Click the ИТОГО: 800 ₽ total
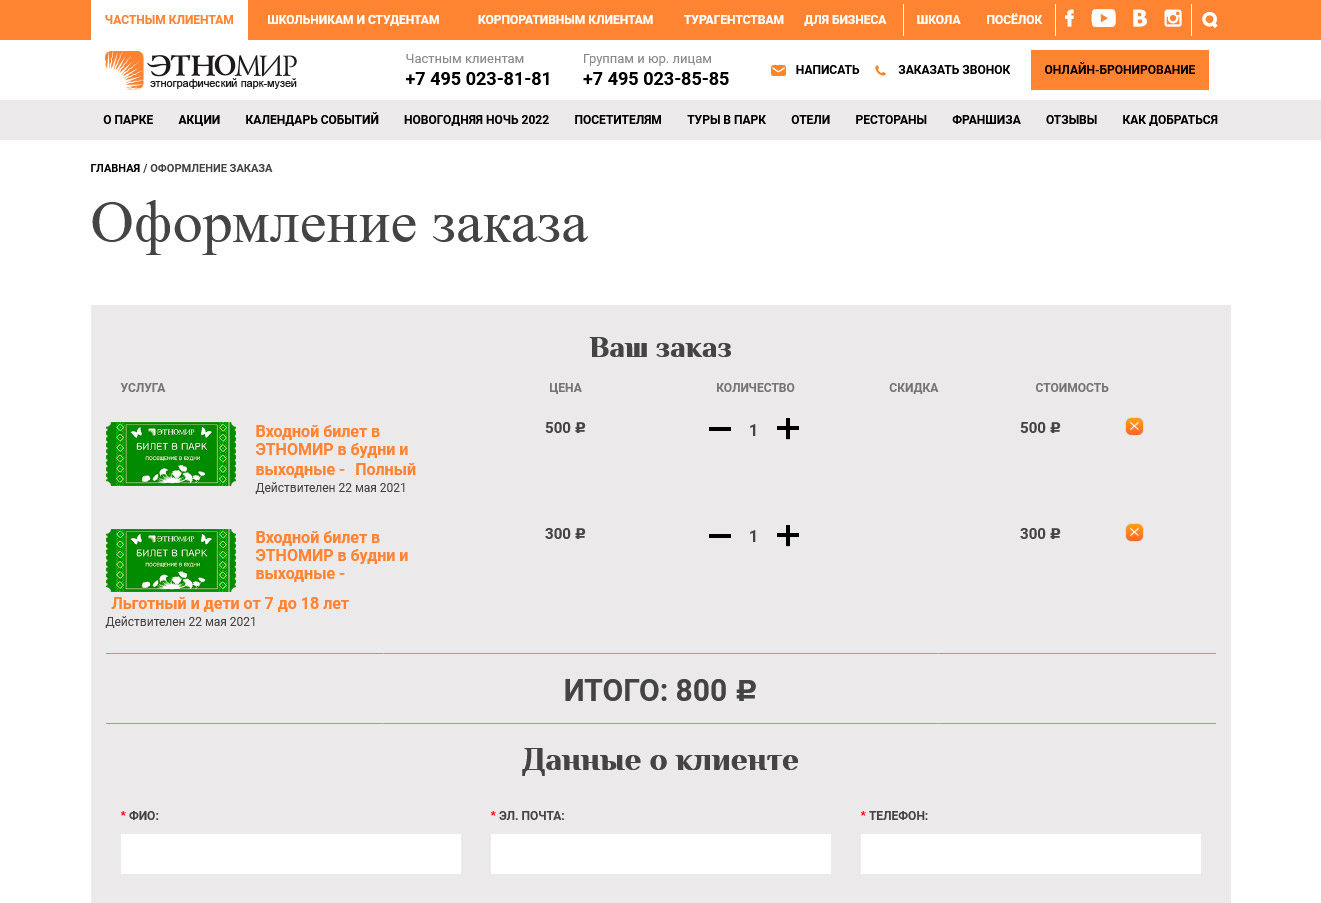The image size is (1321, 903). tap(660, 691)
